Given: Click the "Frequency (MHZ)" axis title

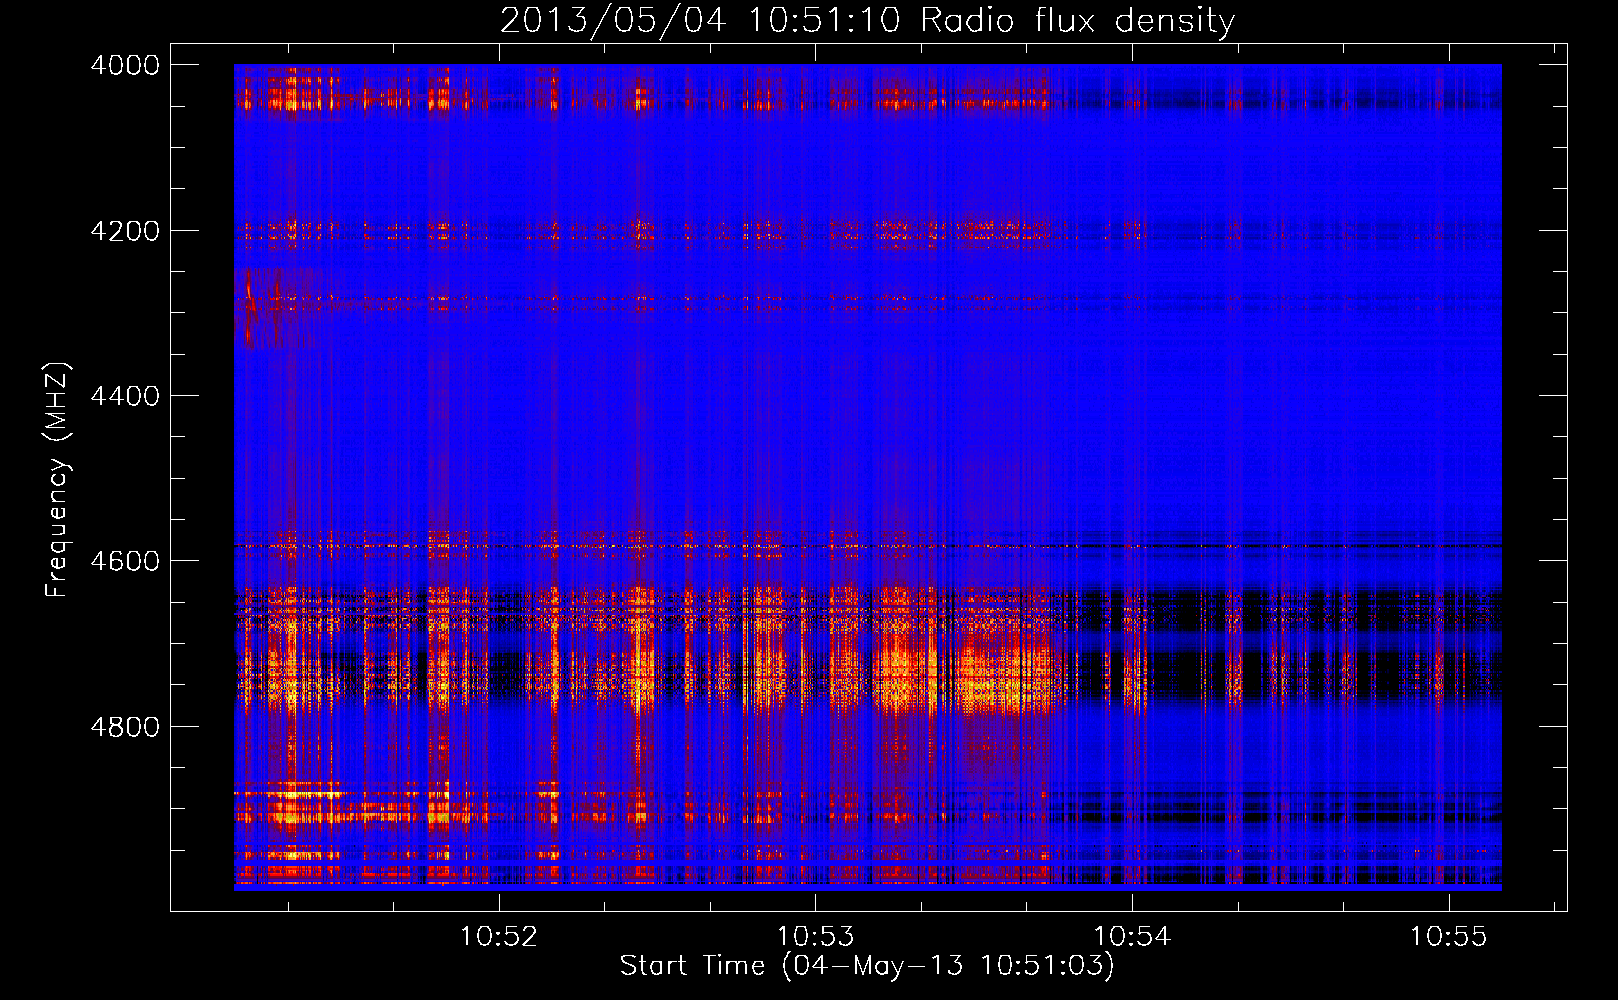Looking at the screenshot, I should (x=58, y=480).
